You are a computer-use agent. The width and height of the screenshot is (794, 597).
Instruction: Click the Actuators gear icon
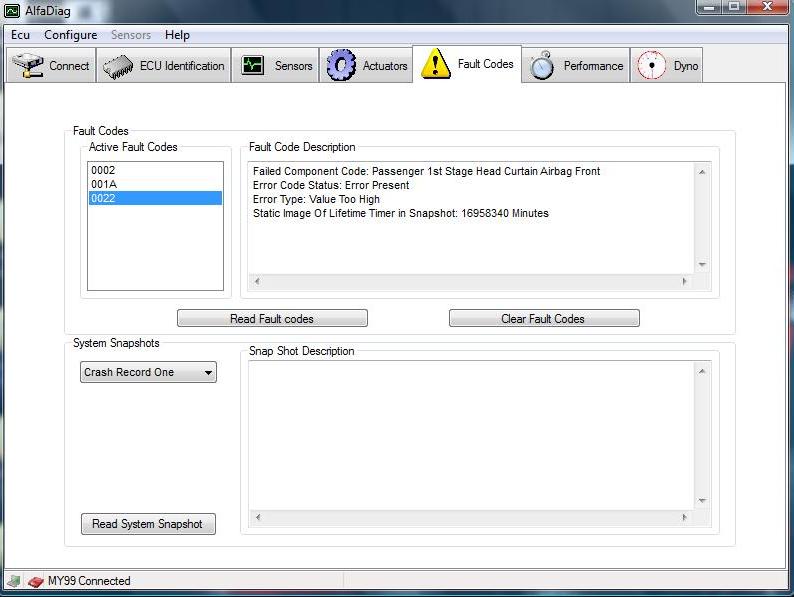[342, 66]
